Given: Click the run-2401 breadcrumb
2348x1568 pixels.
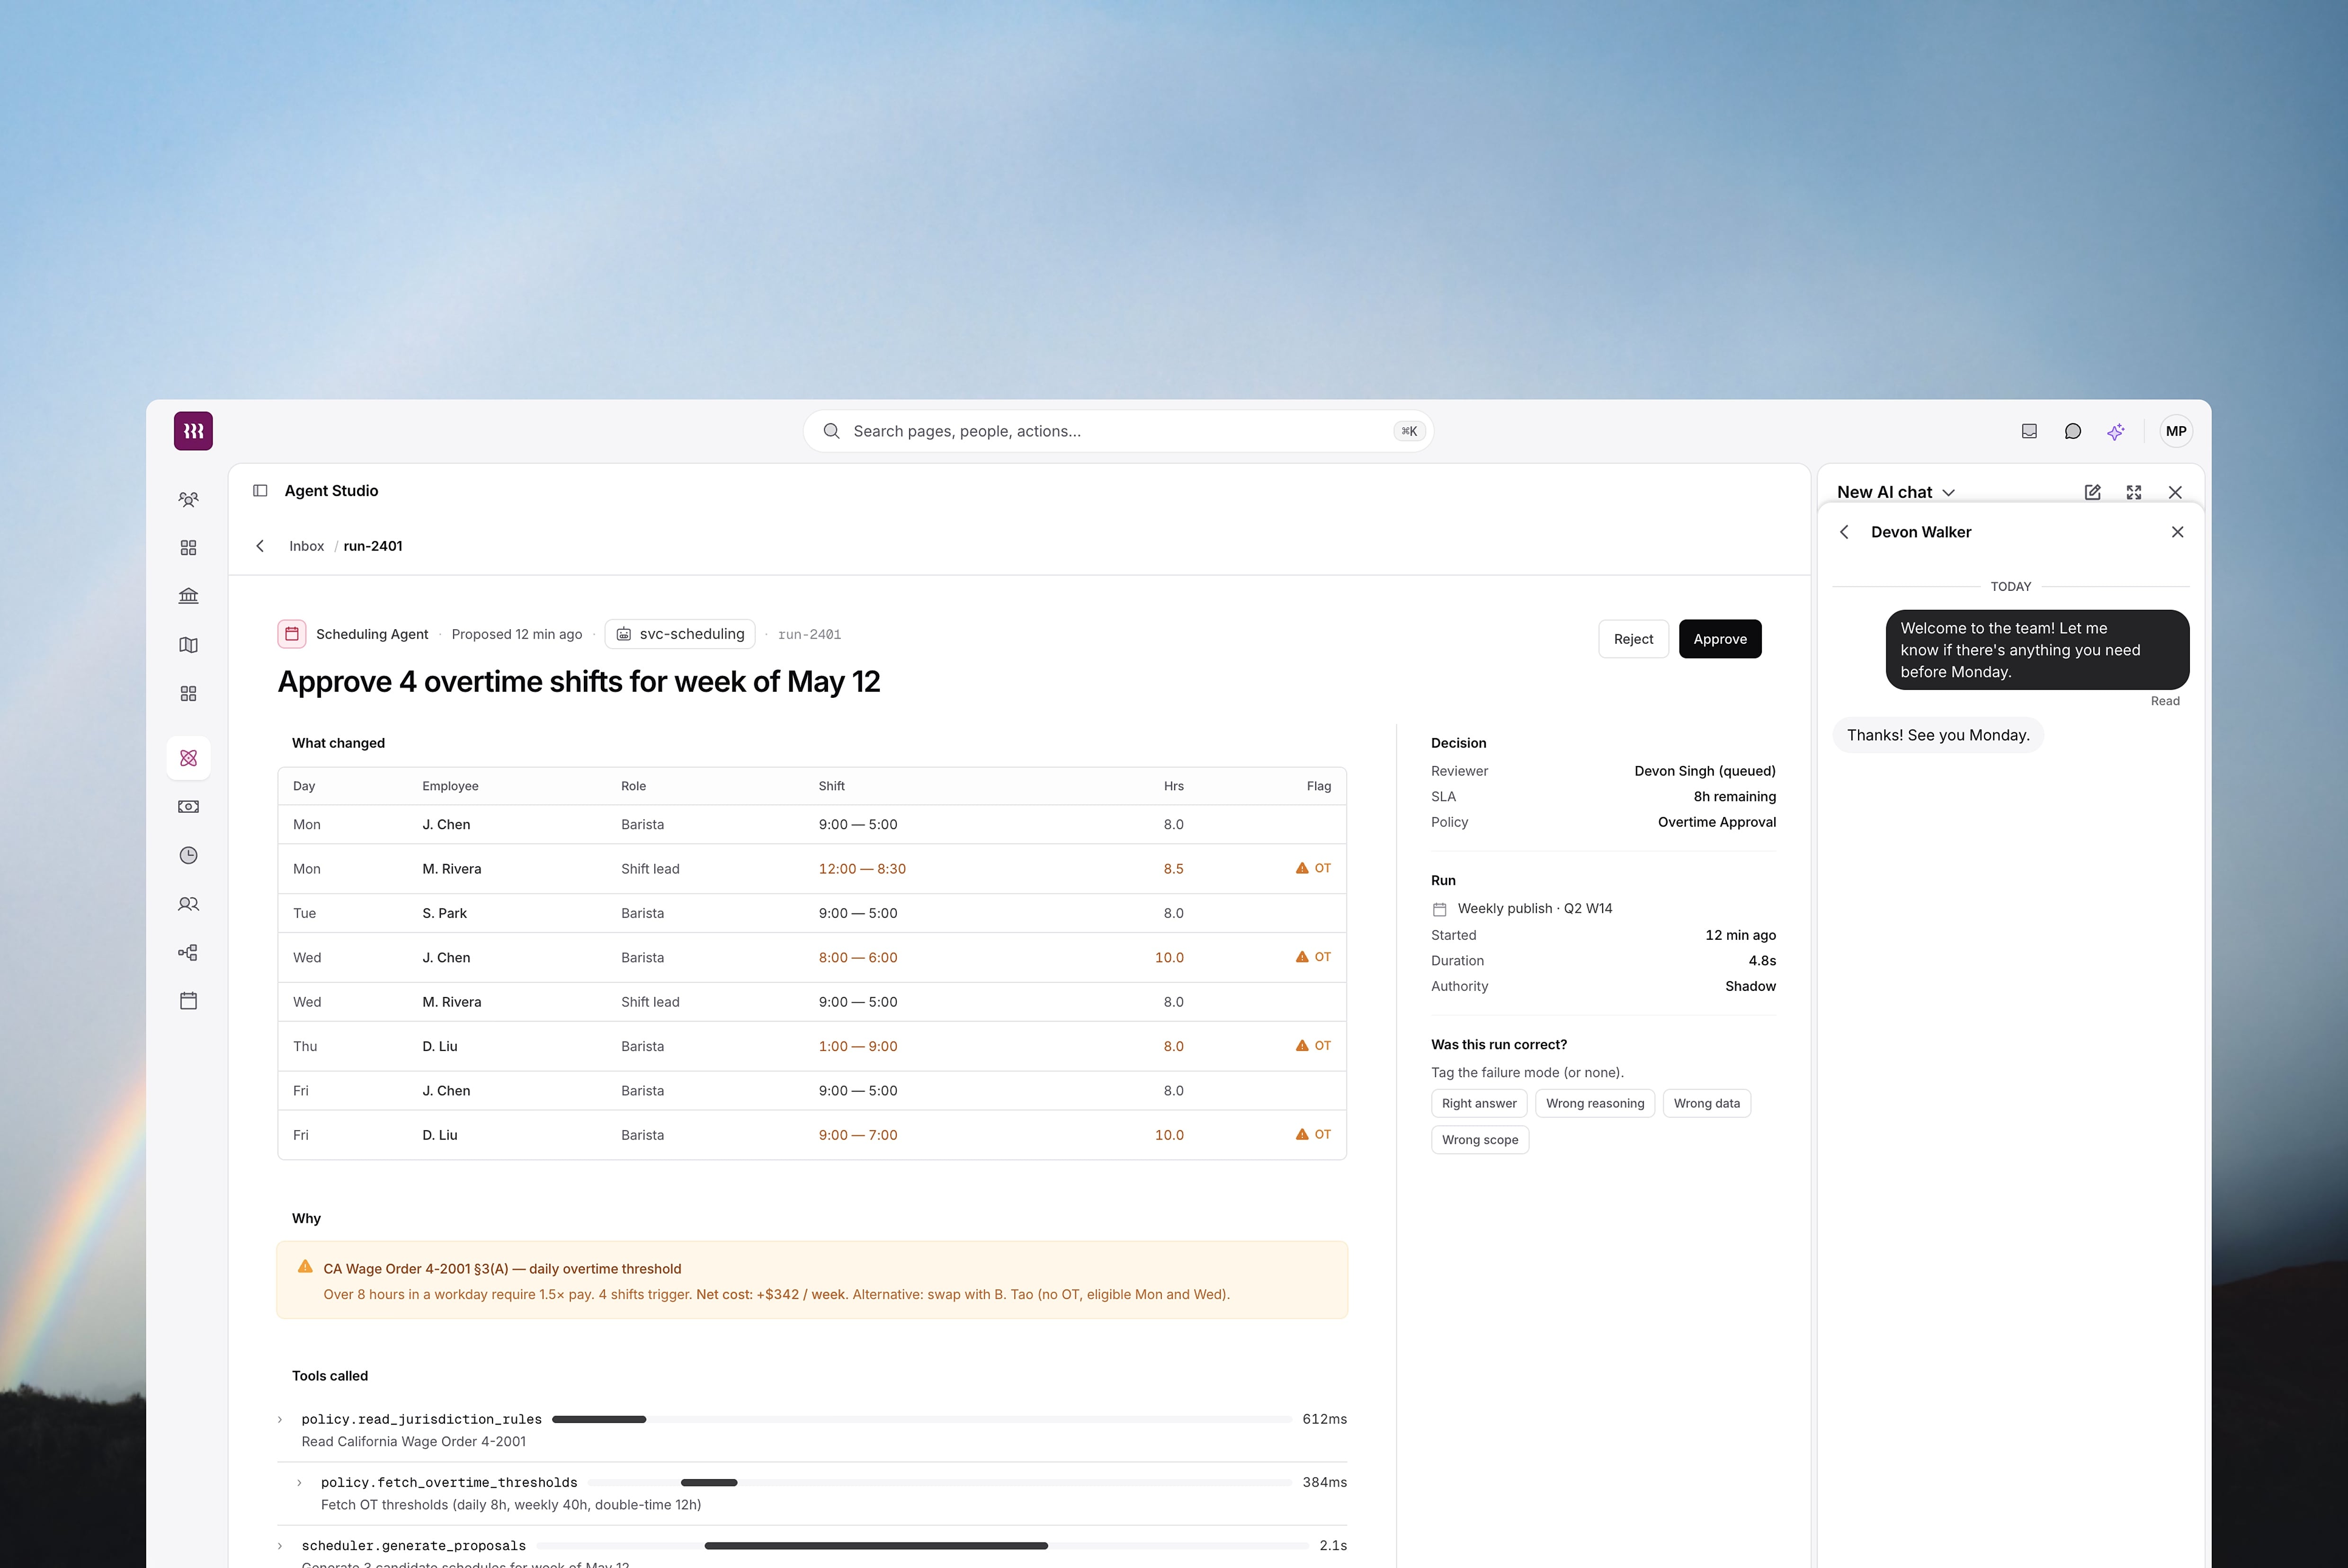Looking at the screenshot, I should [x=373, y=546].
